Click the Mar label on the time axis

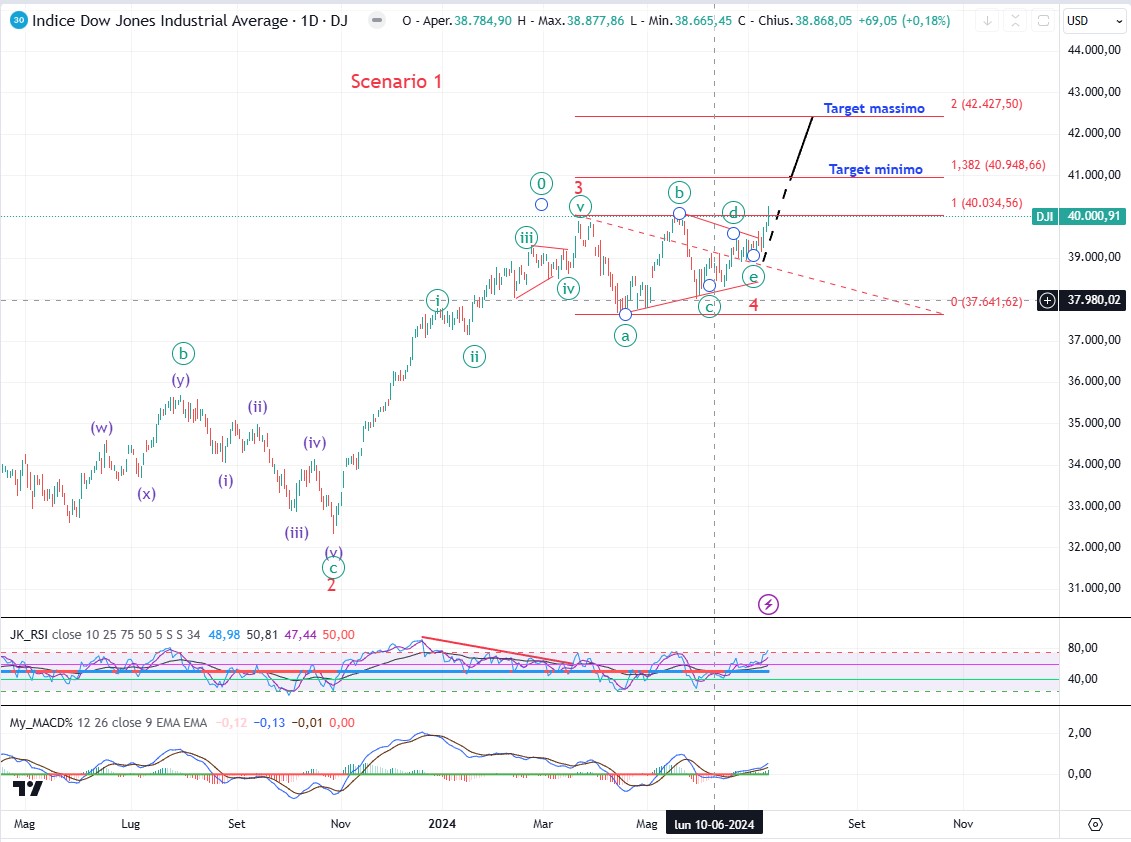[542, 824]
